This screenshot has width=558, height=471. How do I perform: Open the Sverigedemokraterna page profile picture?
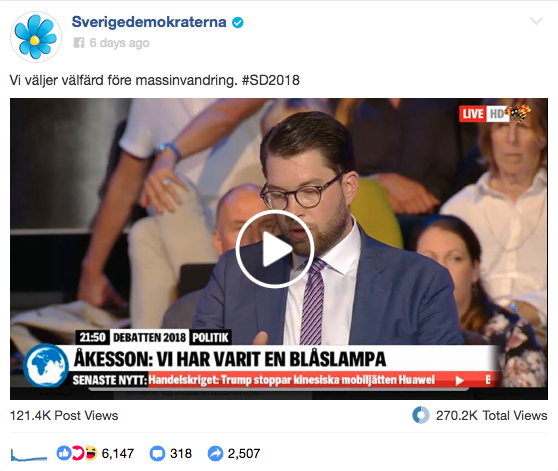(x=35, y=37)
